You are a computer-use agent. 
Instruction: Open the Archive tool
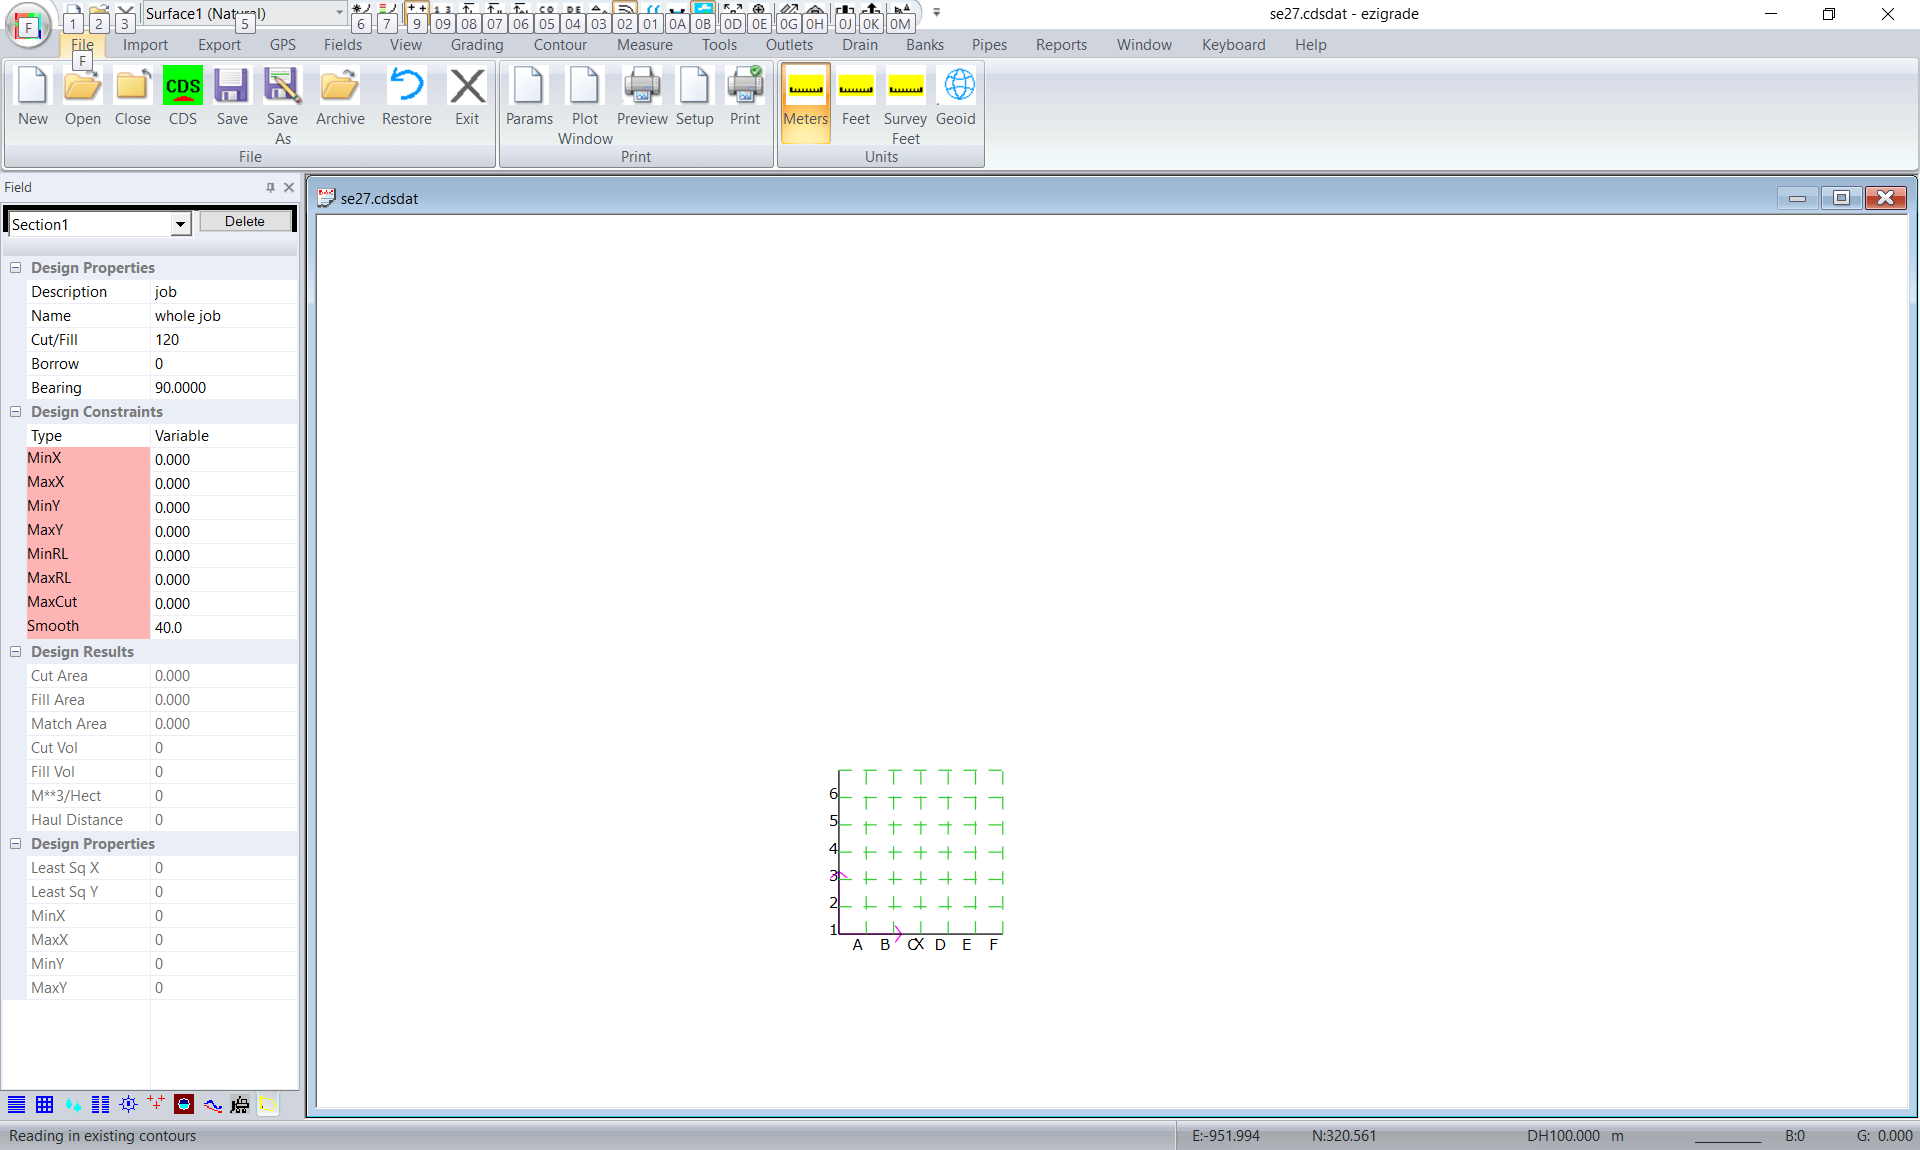click(340, 97)
